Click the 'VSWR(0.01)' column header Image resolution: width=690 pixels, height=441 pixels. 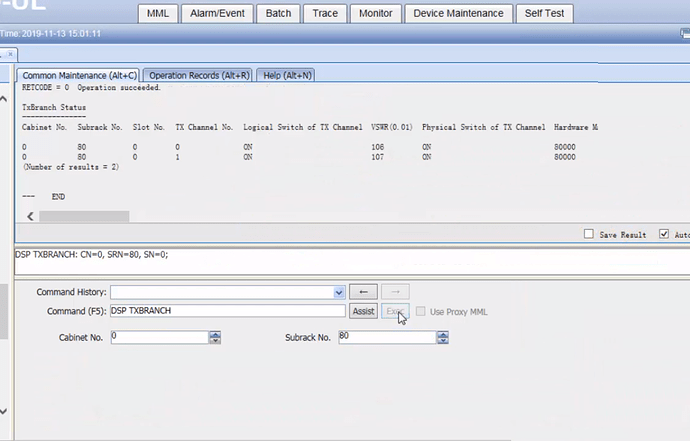coord(392,127)
